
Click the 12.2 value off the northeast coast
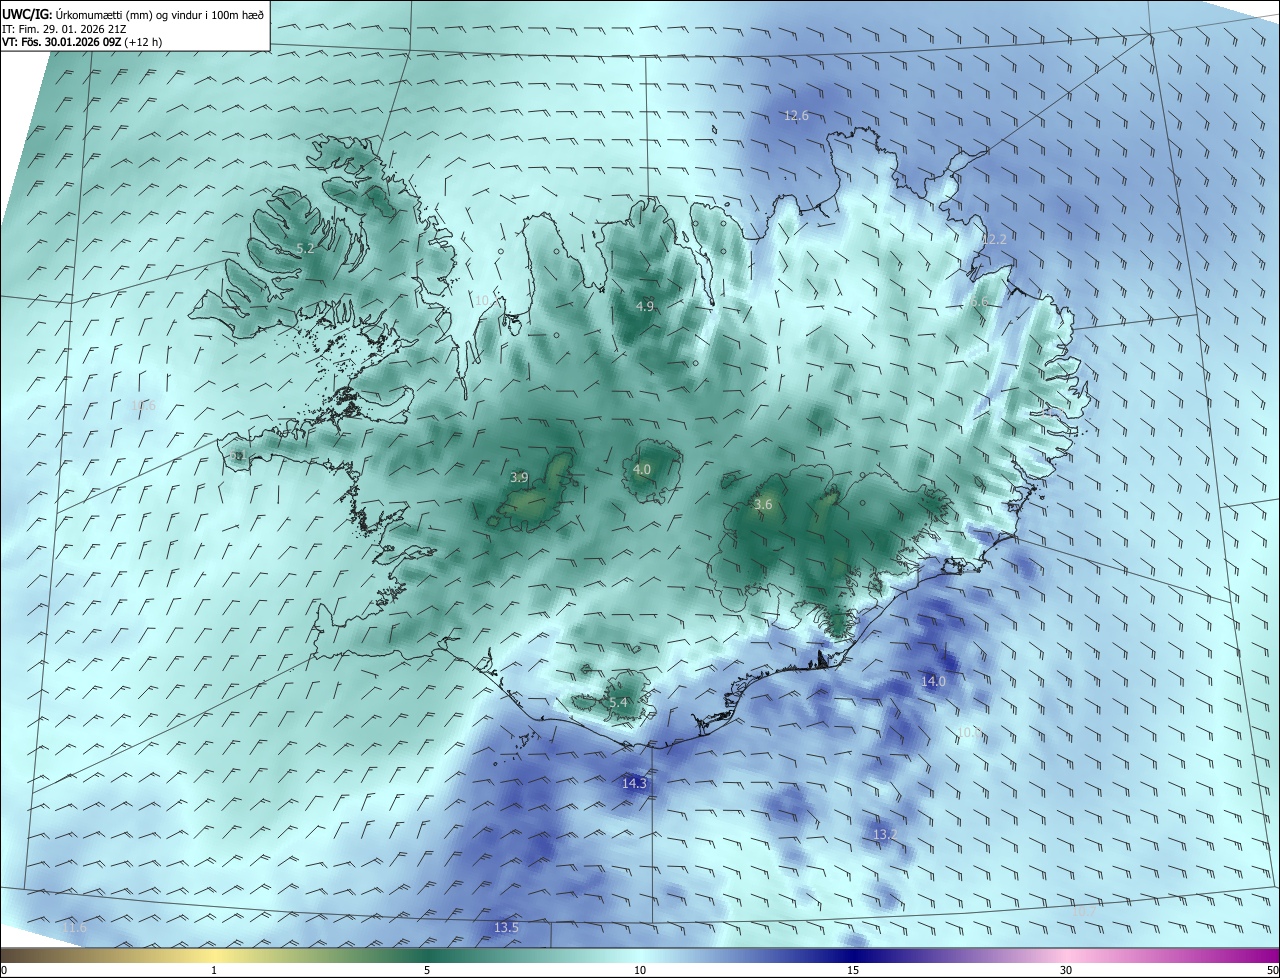pos(993,239)
